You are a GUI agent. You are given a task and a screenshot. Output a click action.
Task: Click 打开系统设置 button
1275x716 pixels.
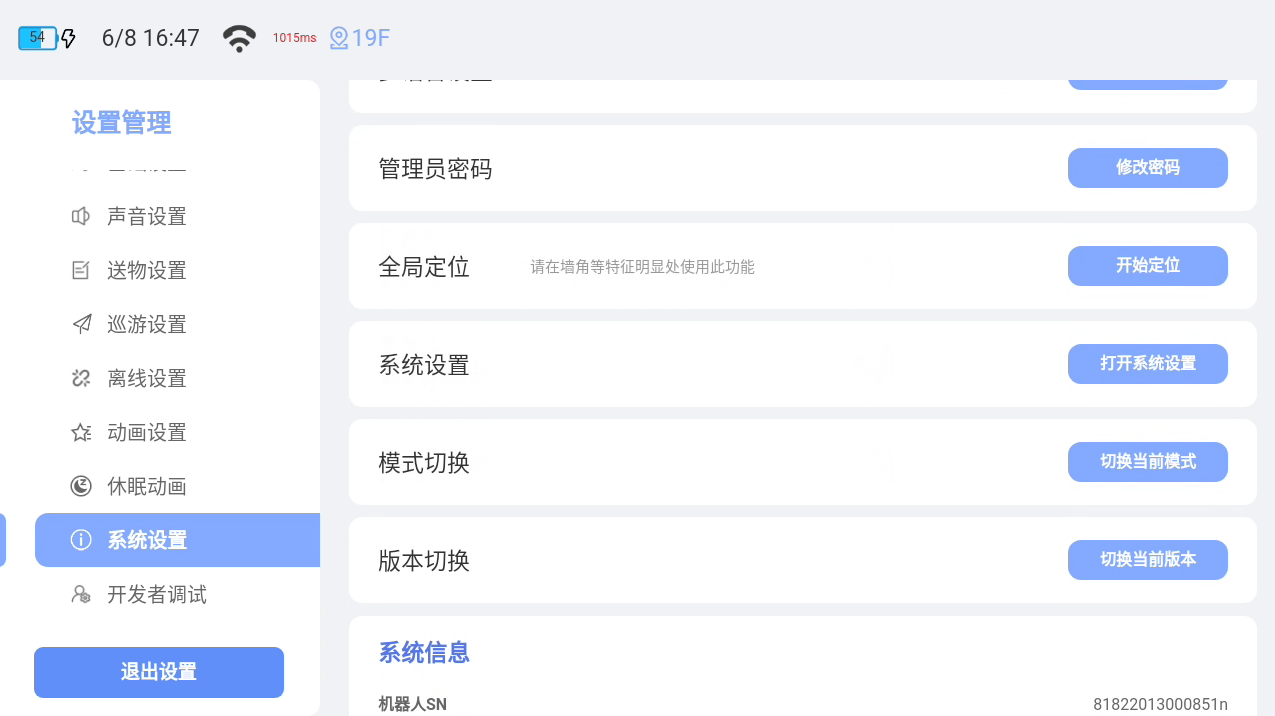point(1147,364)
